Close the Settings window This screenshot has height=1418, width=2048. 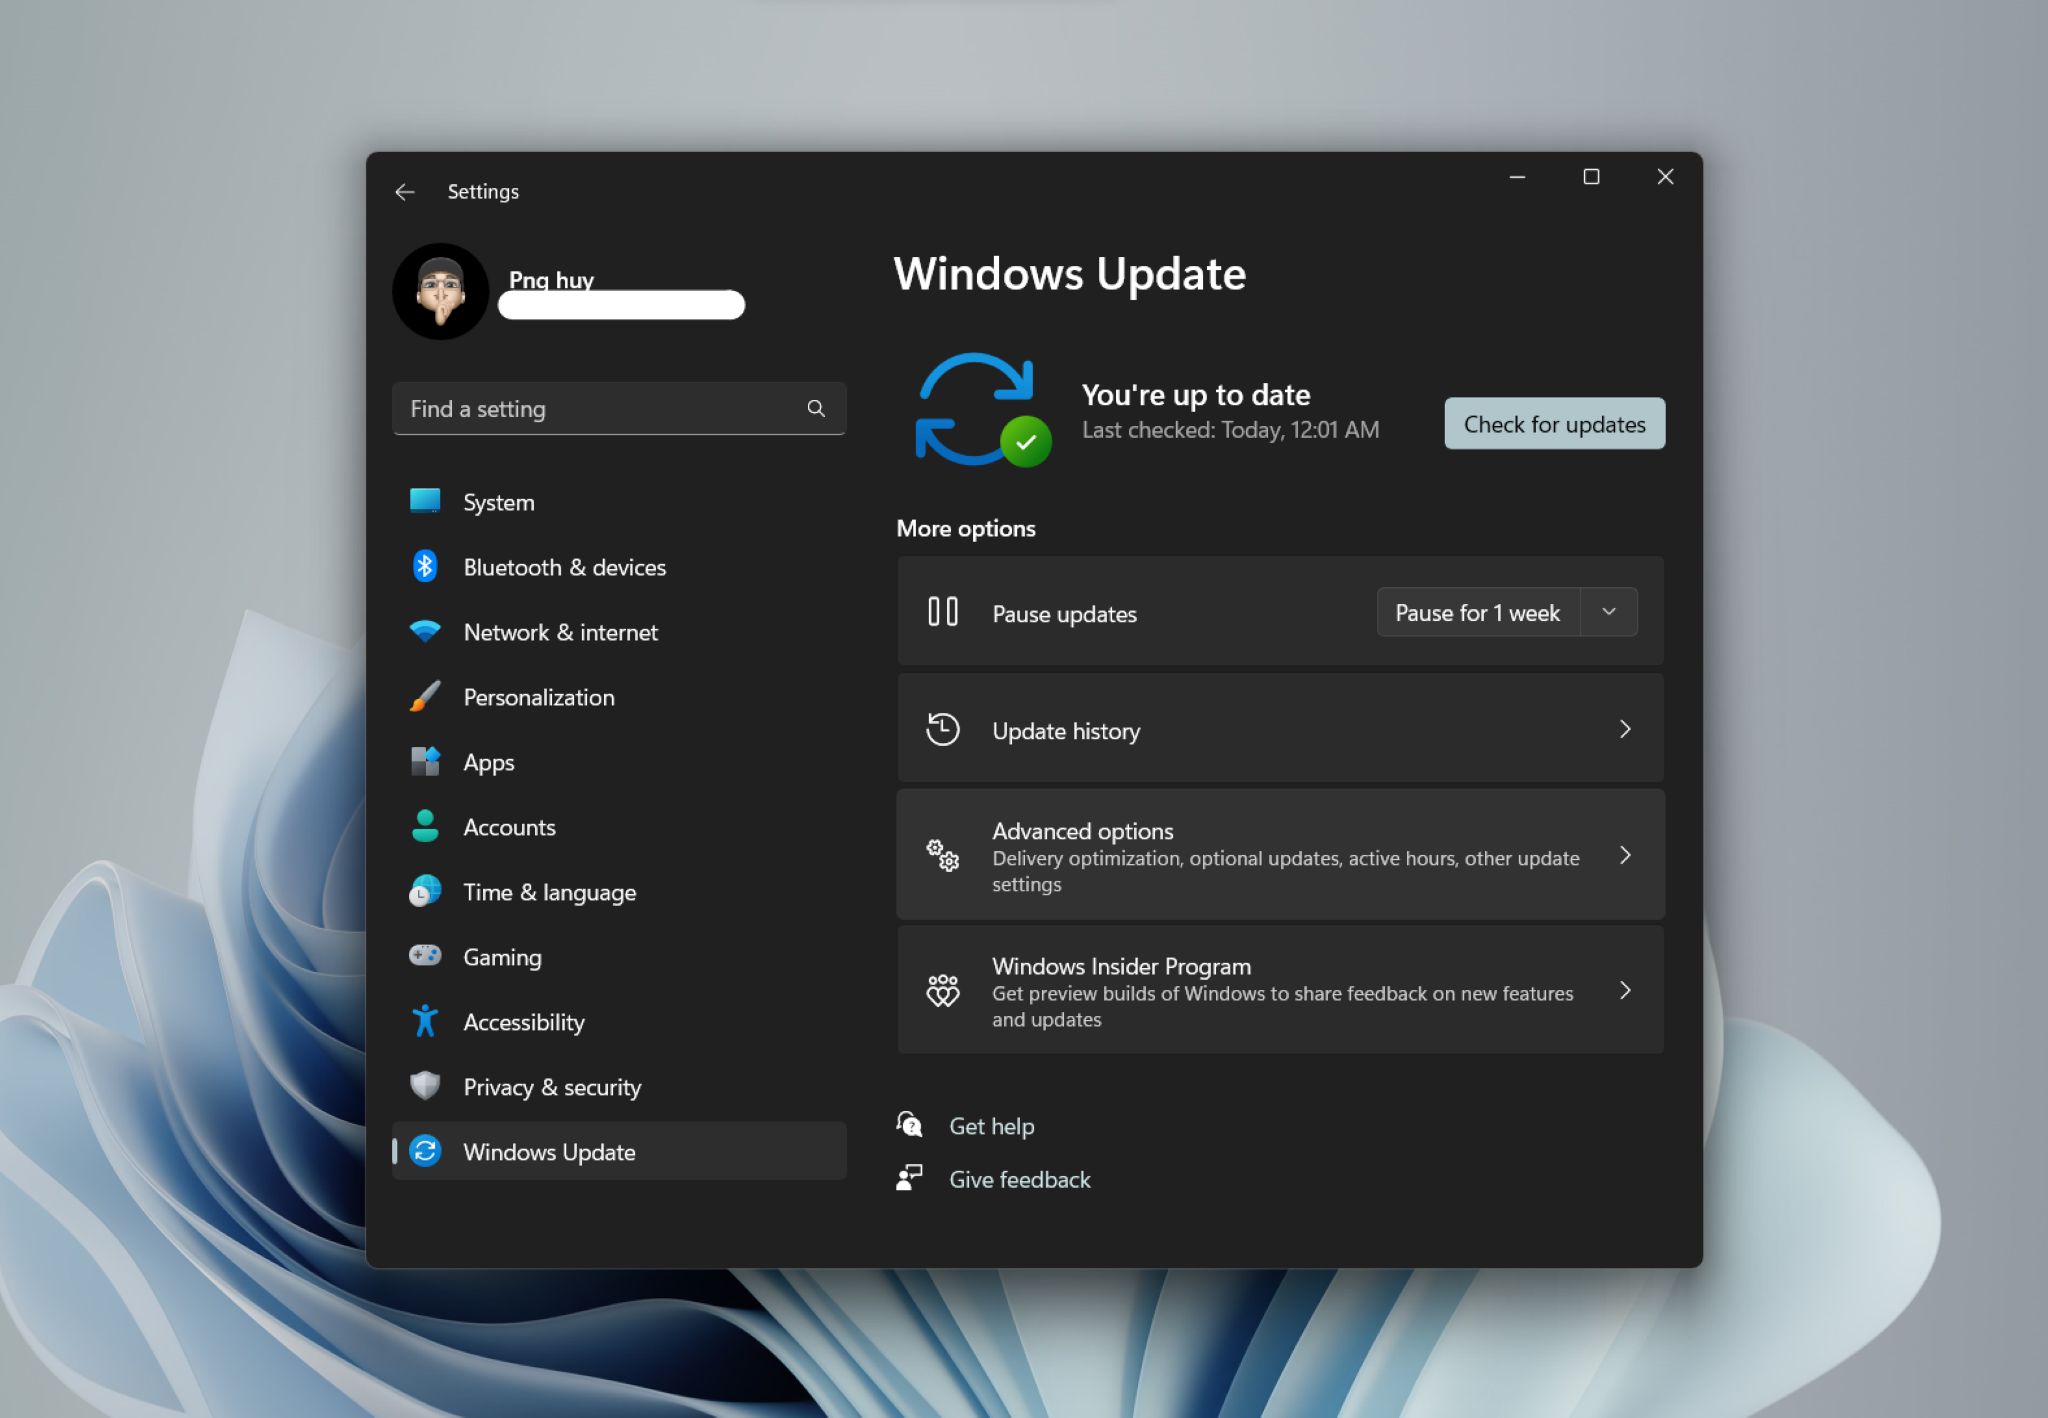[1665, 177]
